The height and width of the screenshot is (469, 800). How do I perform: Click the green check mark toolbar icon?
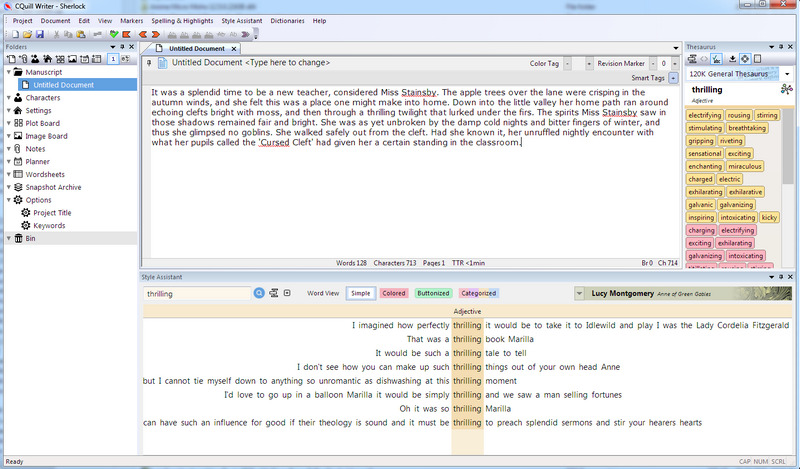(x=115, y=34)
